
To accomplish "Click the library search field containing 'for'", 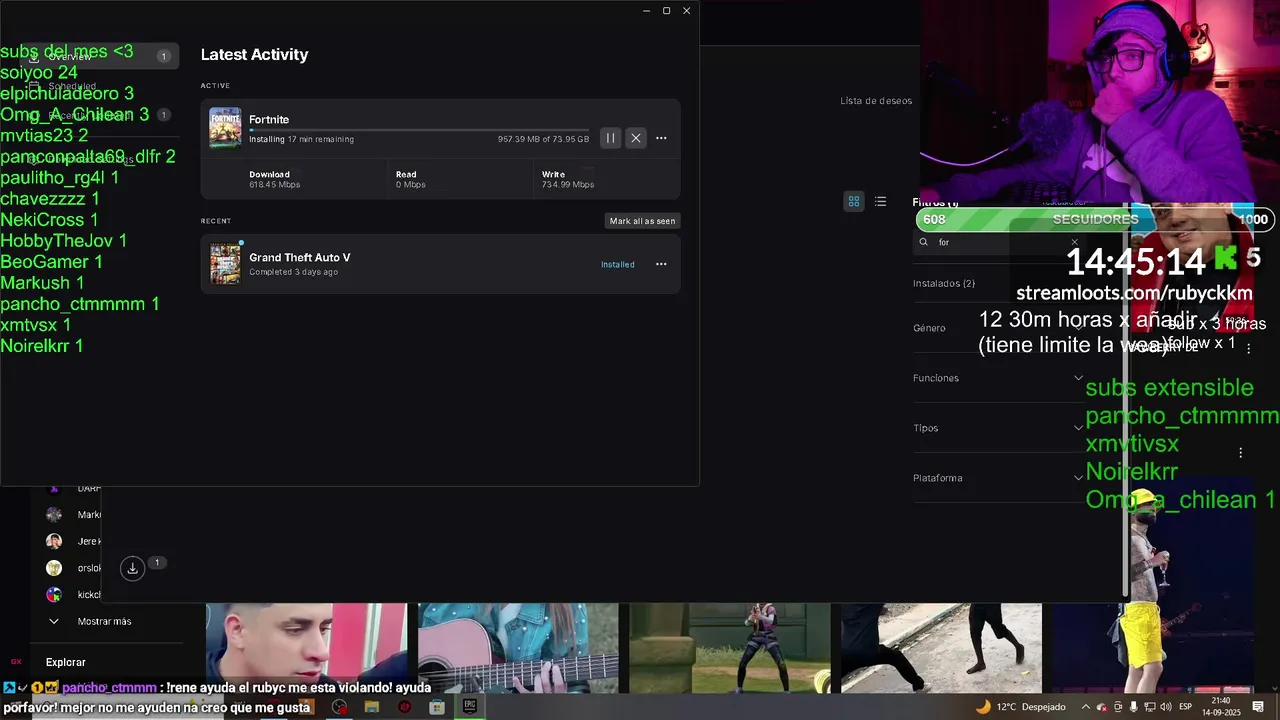I will [1000, 242].
